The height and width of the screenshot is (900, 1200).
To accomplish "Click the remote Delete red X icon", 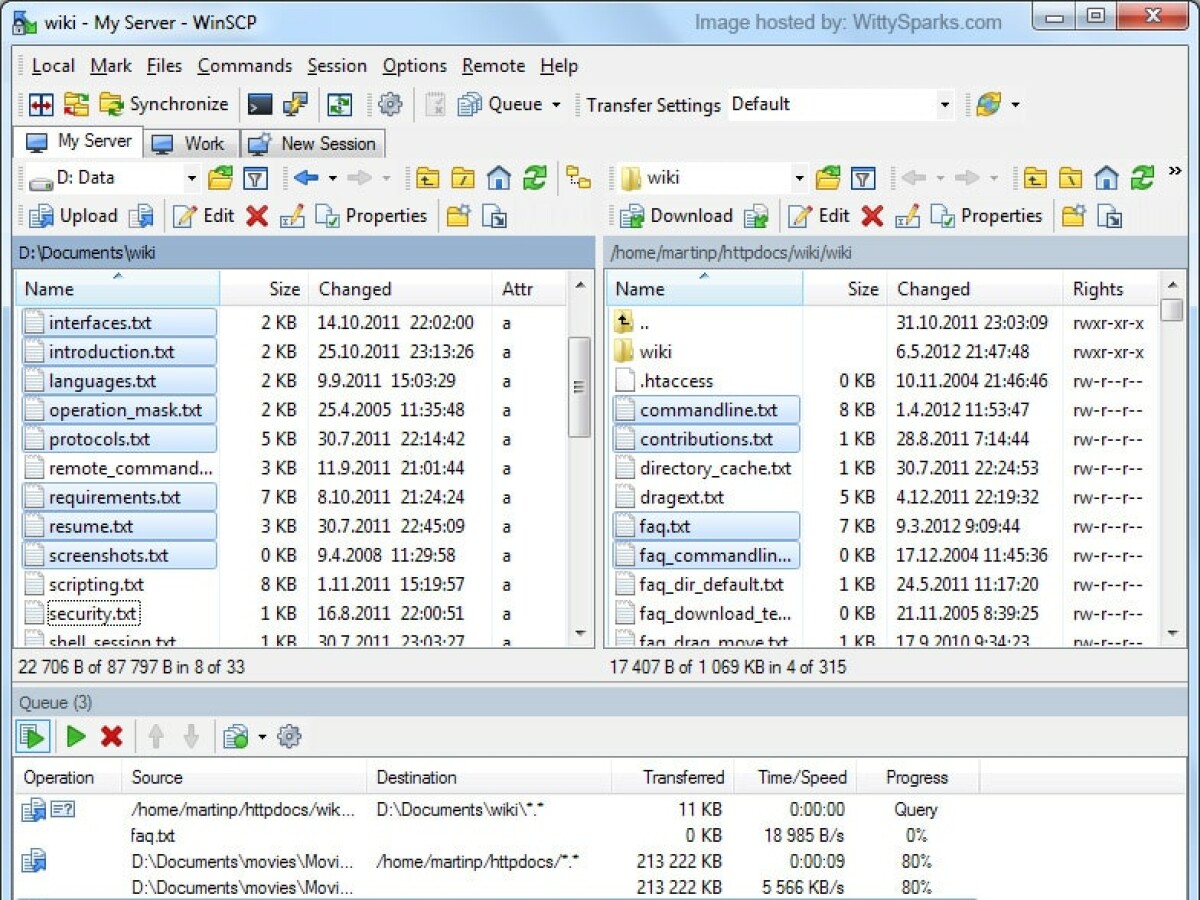I will click(x=872, y=216).
